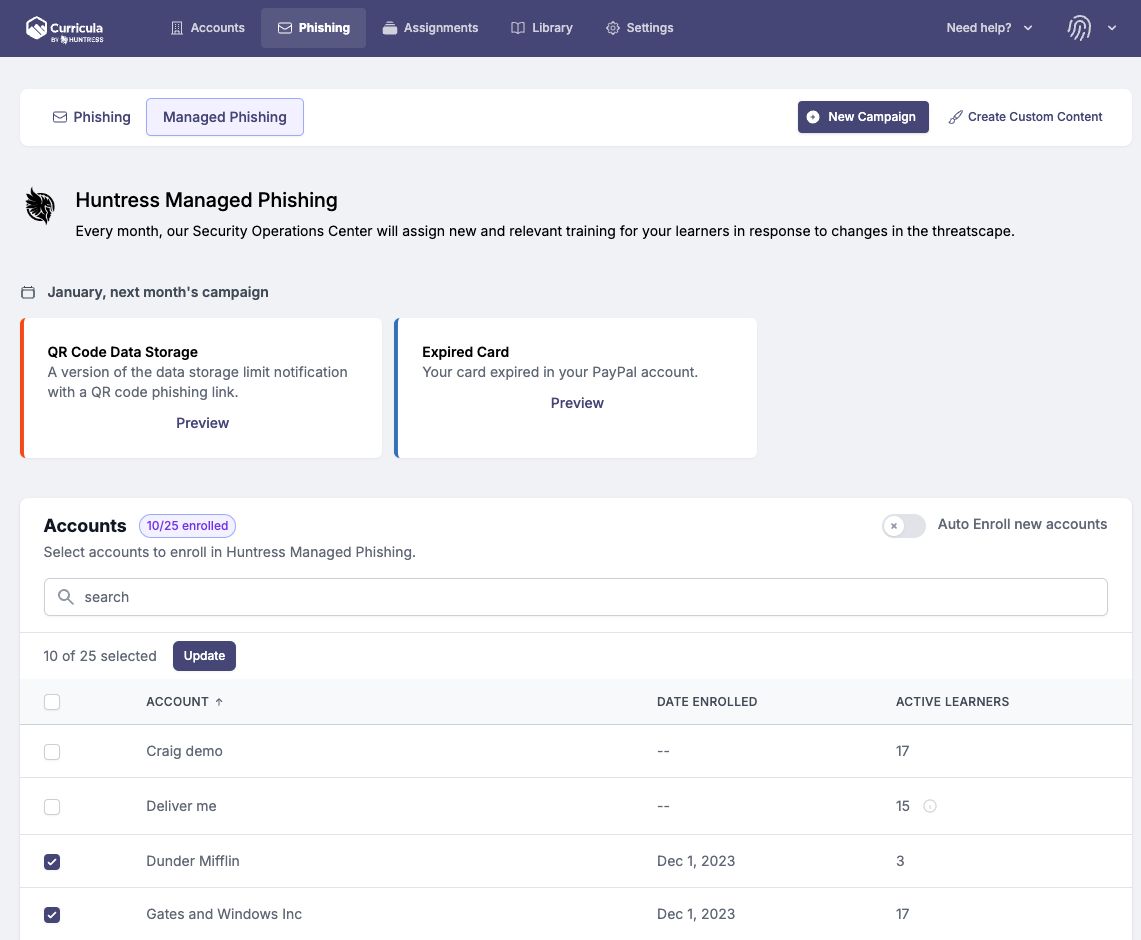Click the New Campaign button
Screen dimensions: 1141x940
pos(863,117)
